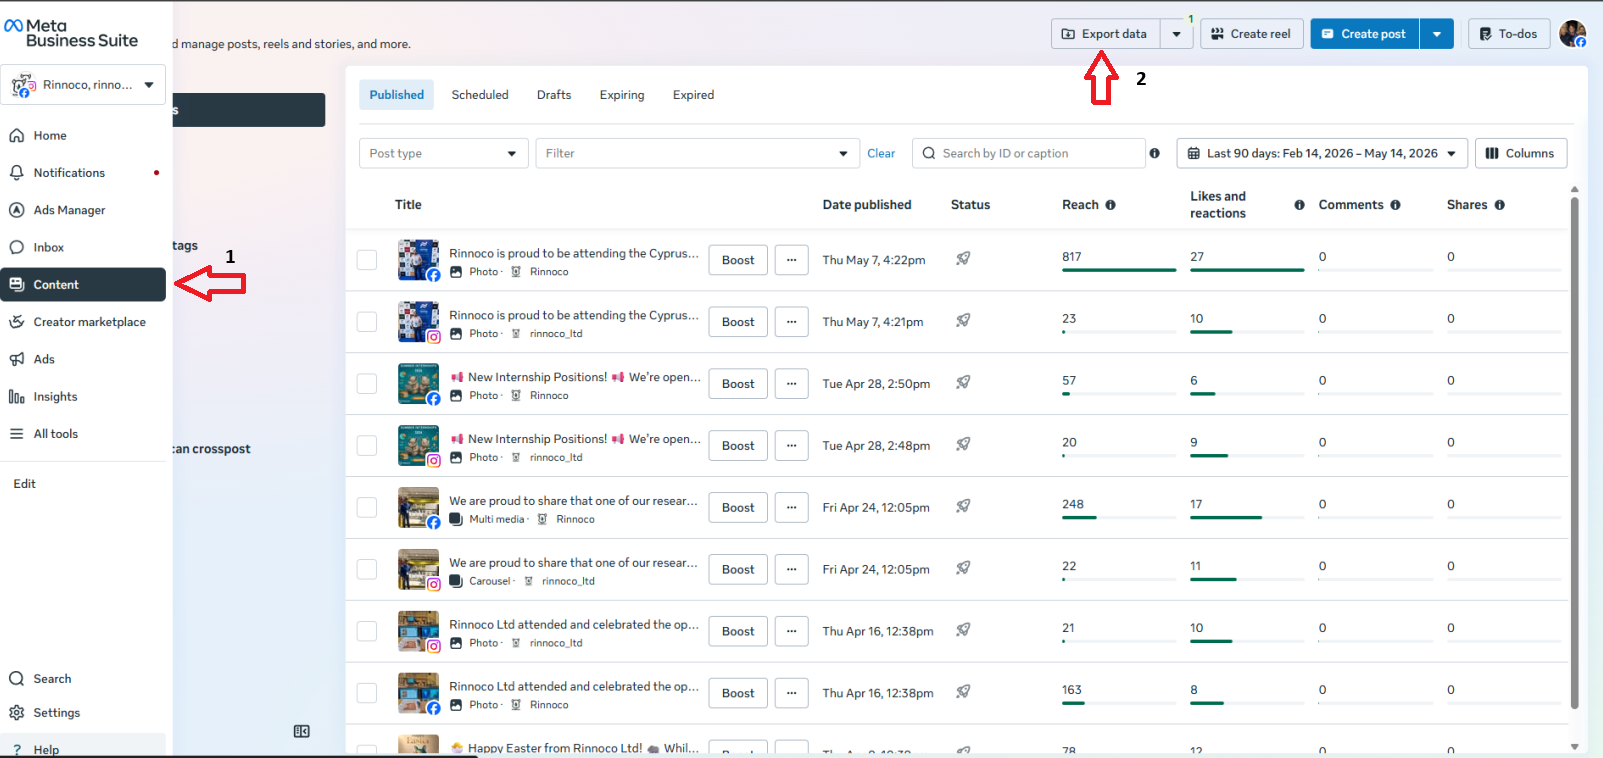Click the Insights bar chart icon
1603x758 pixels.
(x=17, y=397)
